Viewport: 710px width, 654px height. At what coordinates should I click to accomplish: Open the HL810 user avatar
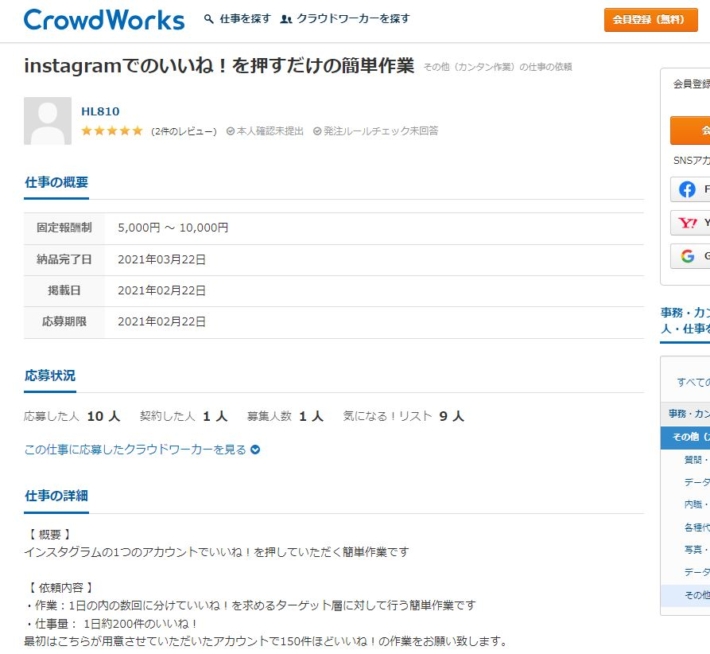[x=48, y=121]
